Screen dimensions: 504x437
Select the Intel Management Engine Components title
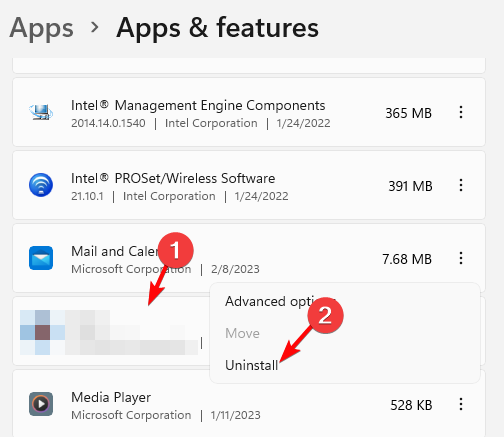pos(198,106)
